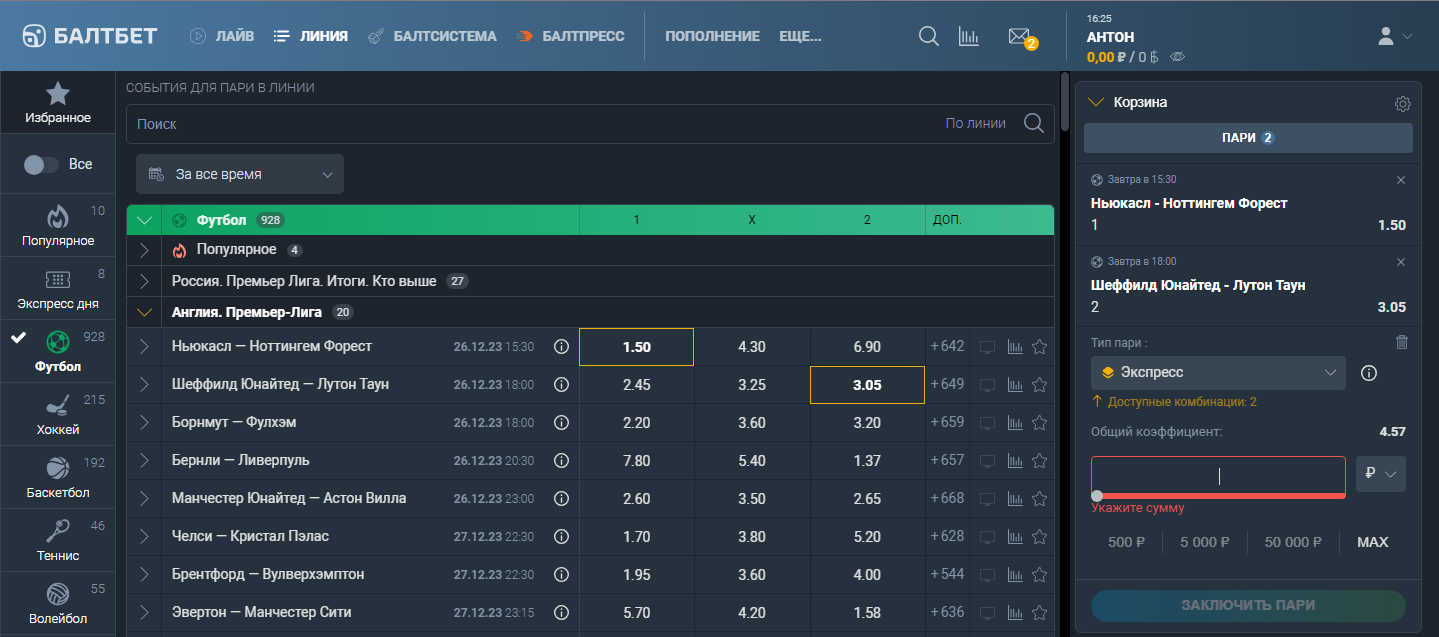Toggle the 'Все' sports switch
1439x637 pixels.
pyautogui.click(x=42, y=165)
